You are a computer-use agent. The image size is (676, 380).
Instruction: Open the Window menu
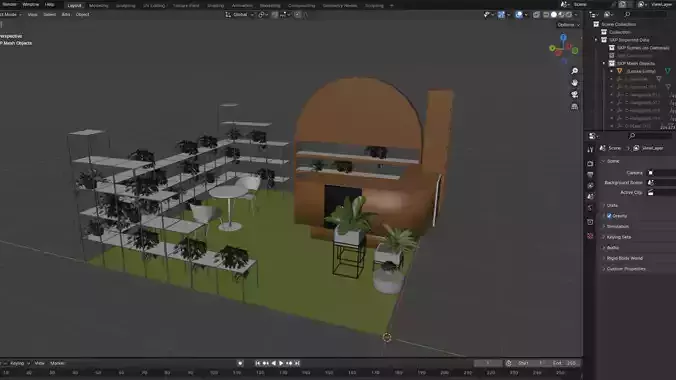tap(30, 5)
